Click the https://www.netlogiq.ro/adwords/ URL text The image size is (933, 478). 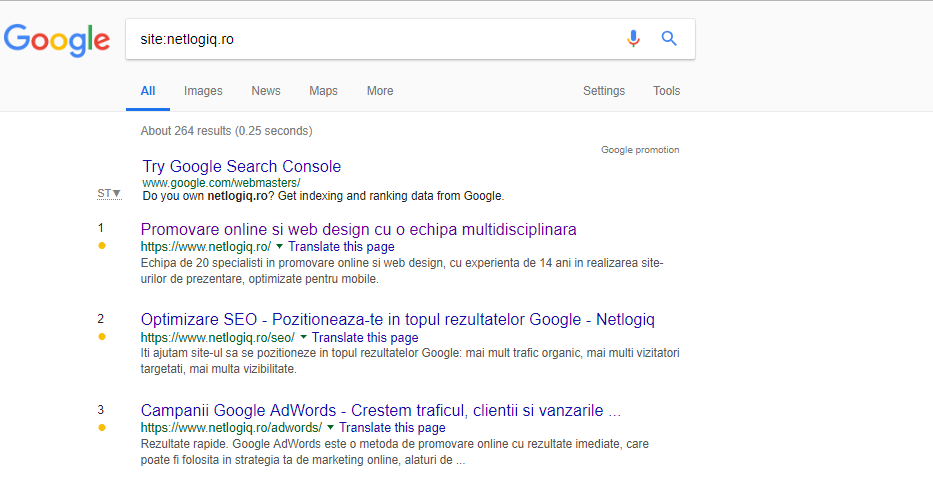click(x=231, y=427)
